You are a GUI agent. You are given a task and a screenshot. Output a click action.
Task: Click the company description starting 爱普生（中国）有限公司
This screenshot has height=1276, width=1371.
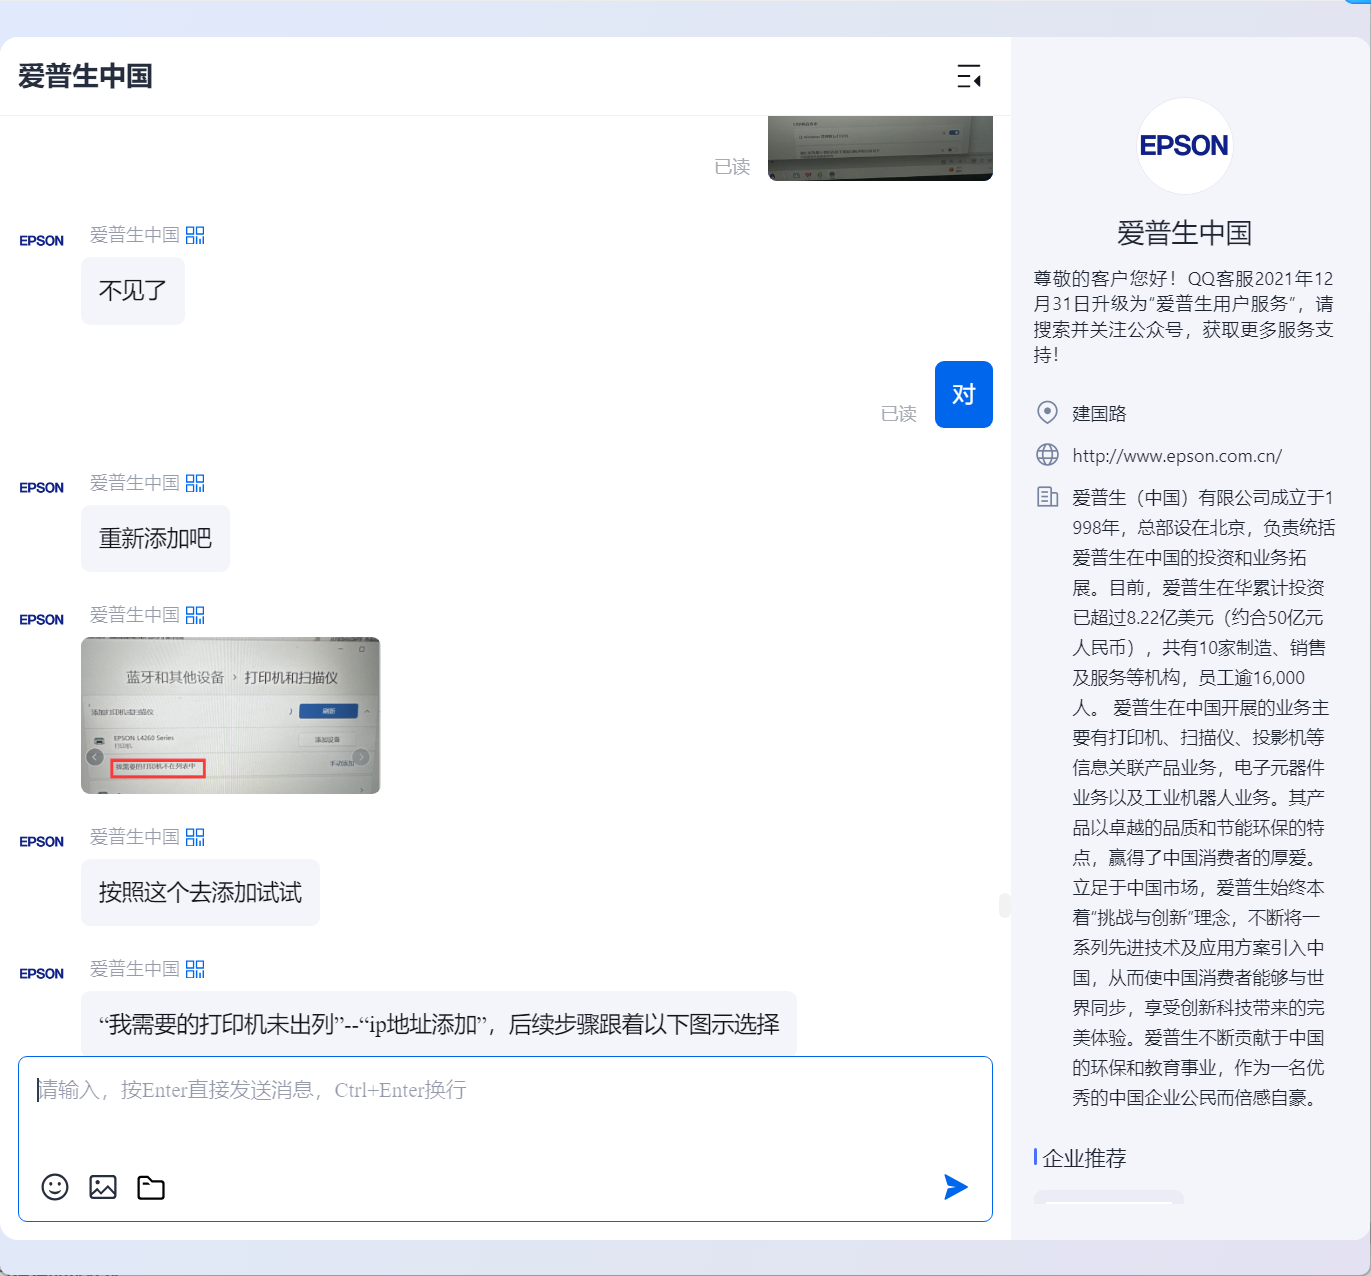click(1204, 797)
